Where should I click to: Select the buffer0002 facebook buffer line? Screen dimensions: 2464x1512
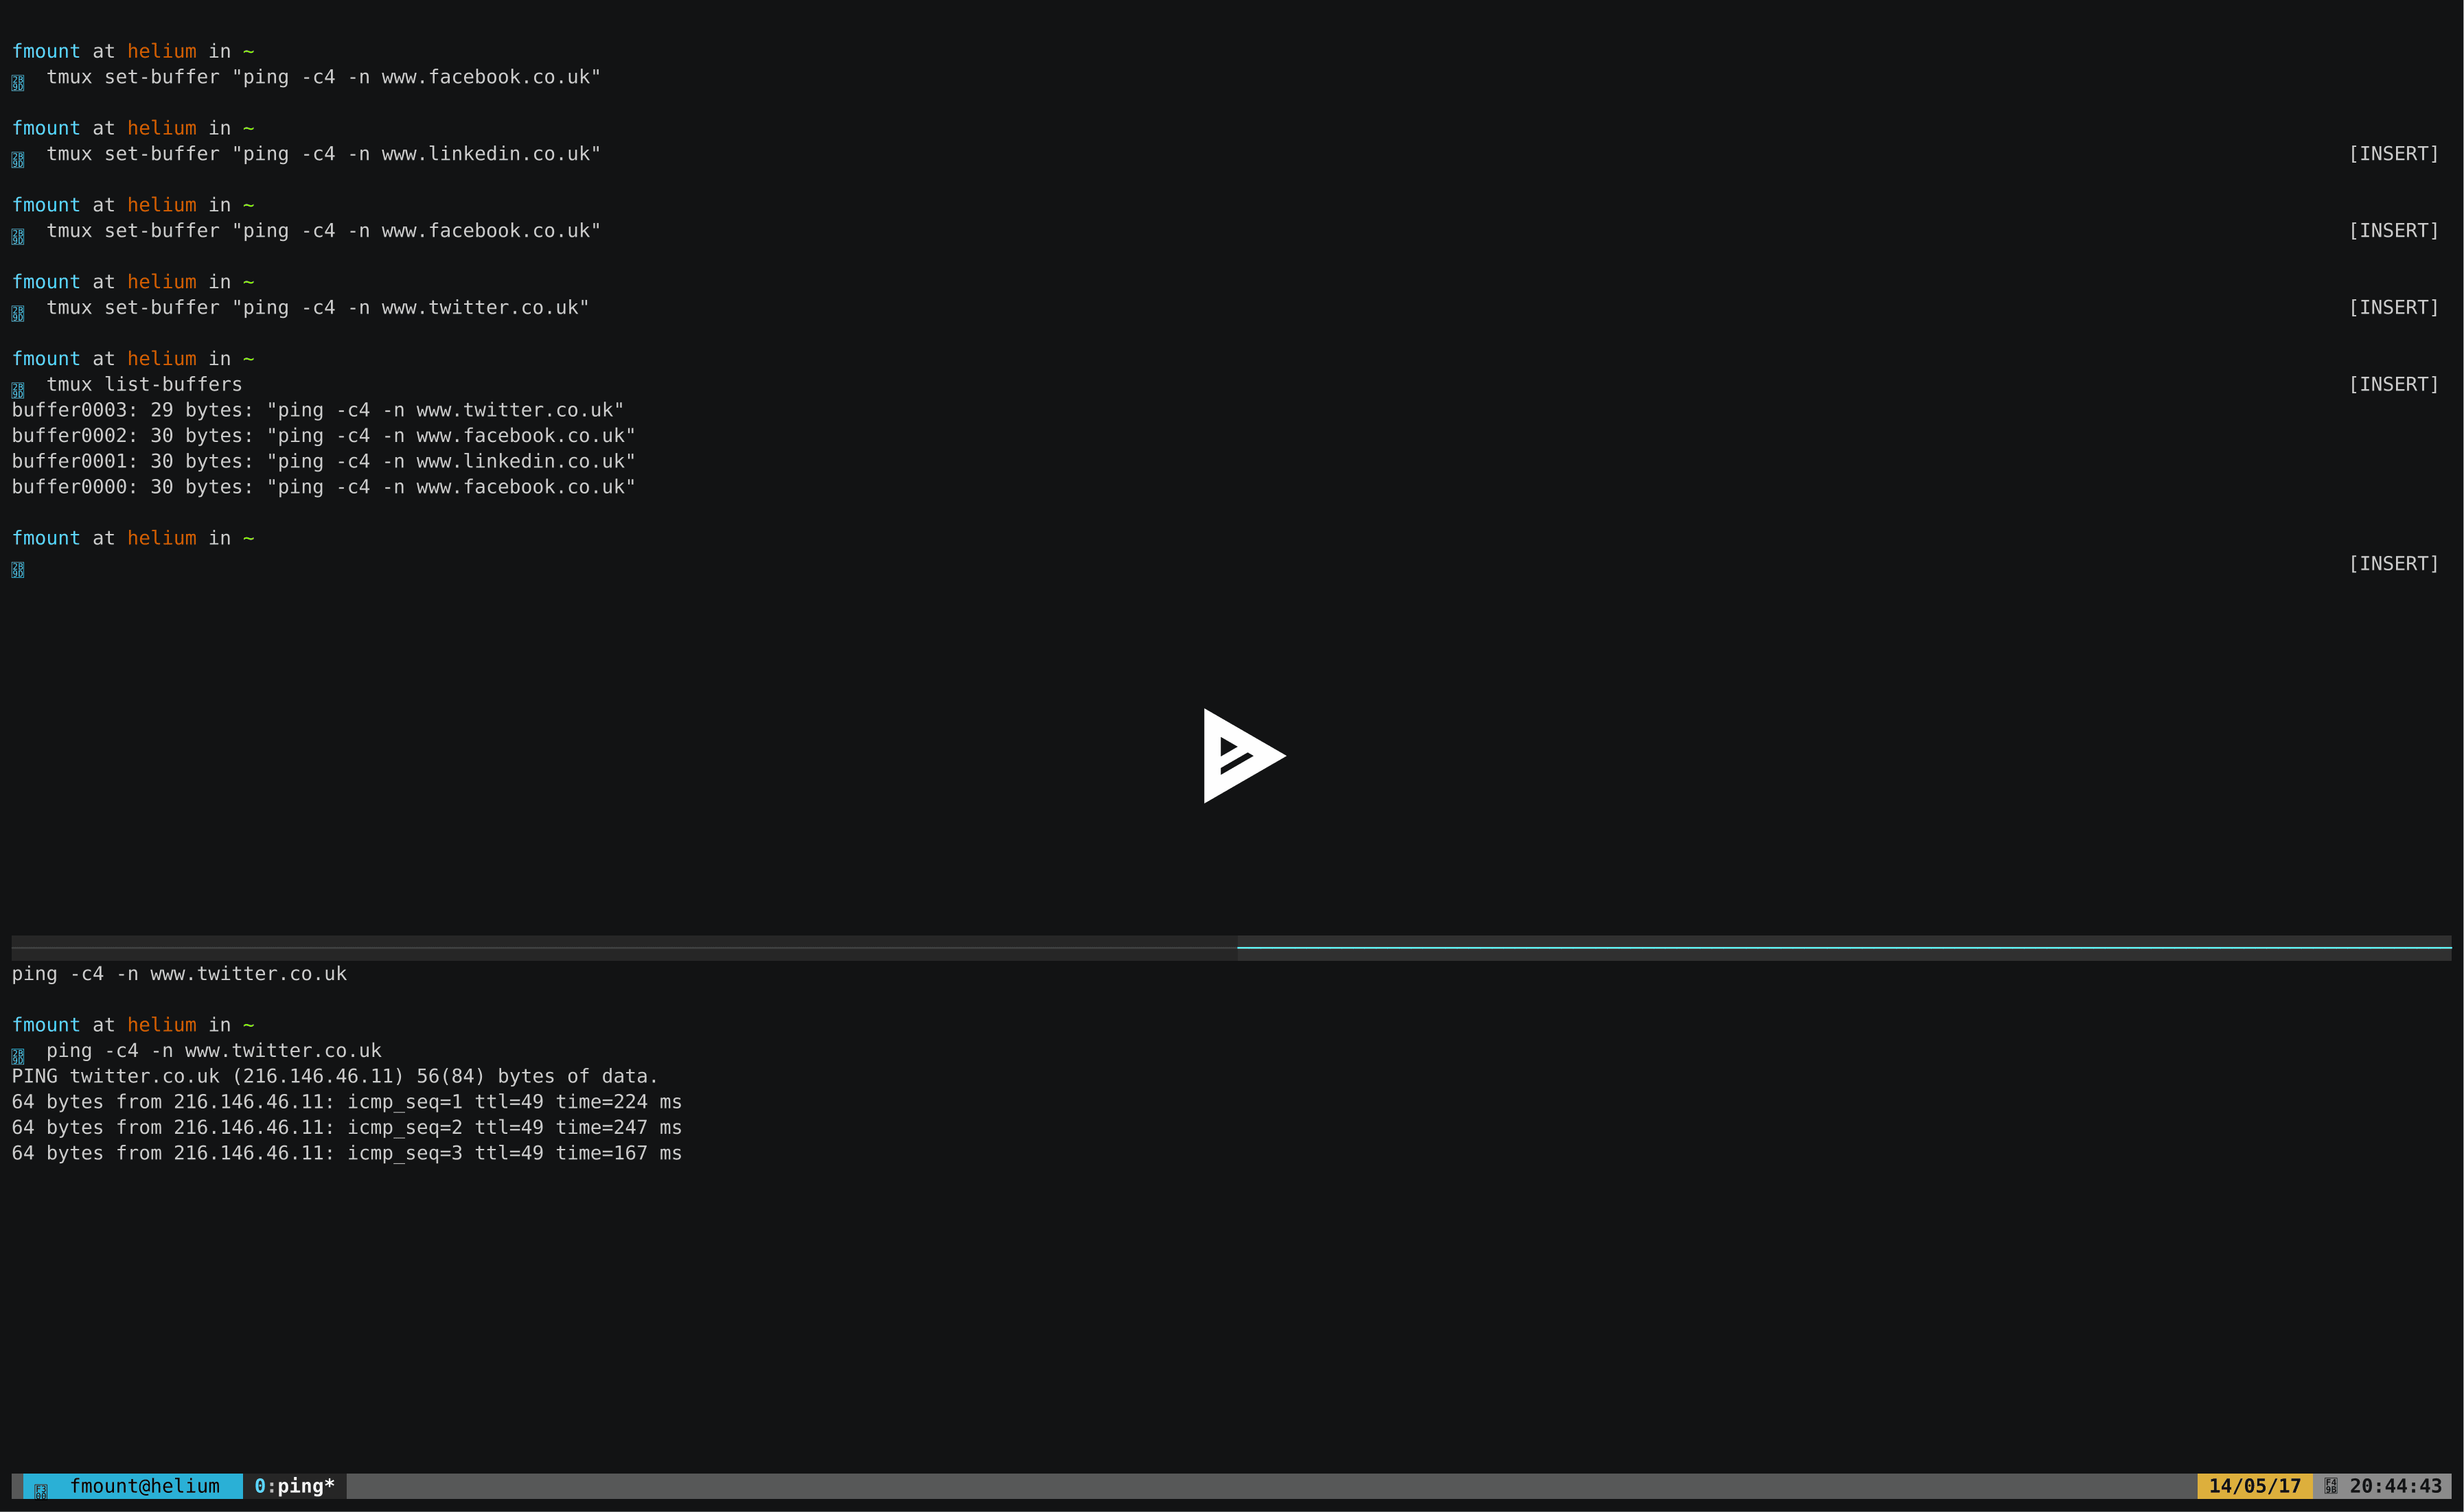(x=324, y=436)
